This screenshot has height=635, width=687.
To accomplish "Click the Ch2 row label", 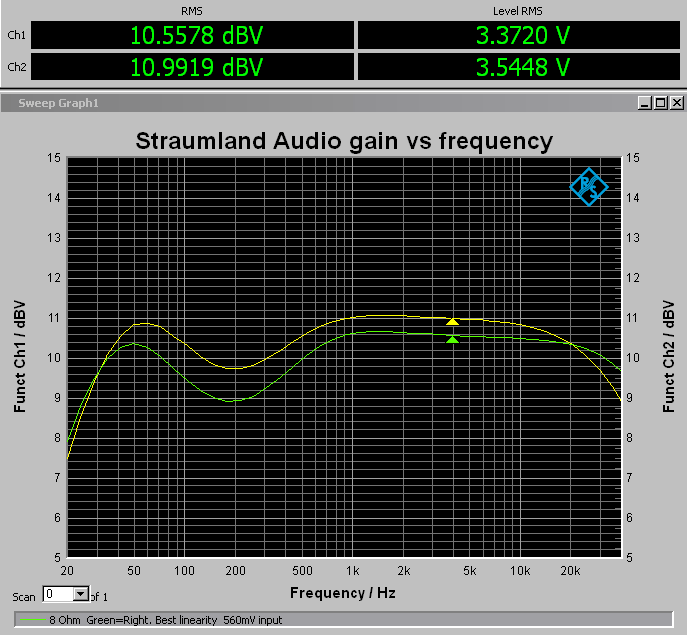I will pyautogui.click(x=17, y=67).
